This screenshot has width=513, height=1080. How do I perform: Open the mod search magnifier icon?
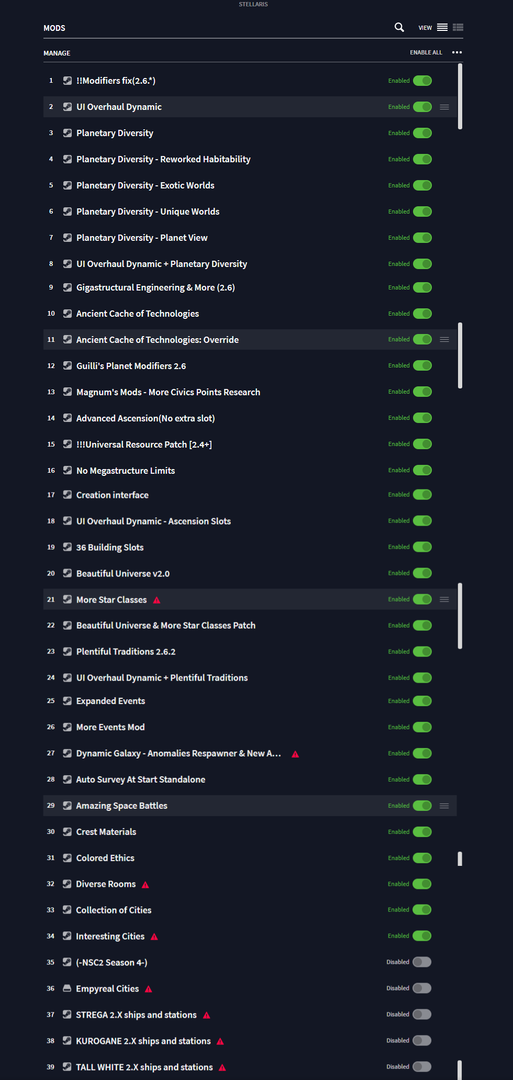399,28
